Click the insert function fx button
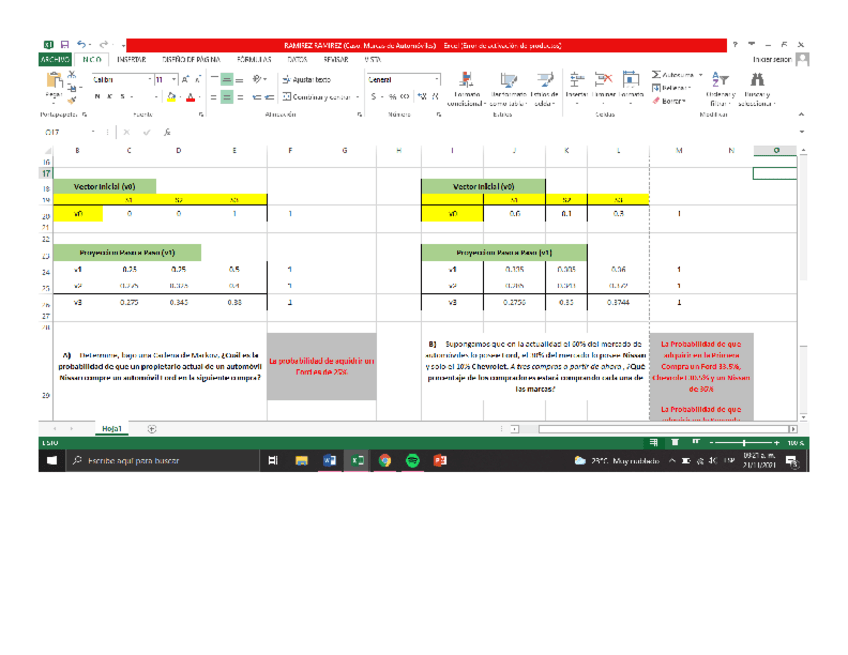Viewport: 848px width, 655px height. tap(168, 132)
